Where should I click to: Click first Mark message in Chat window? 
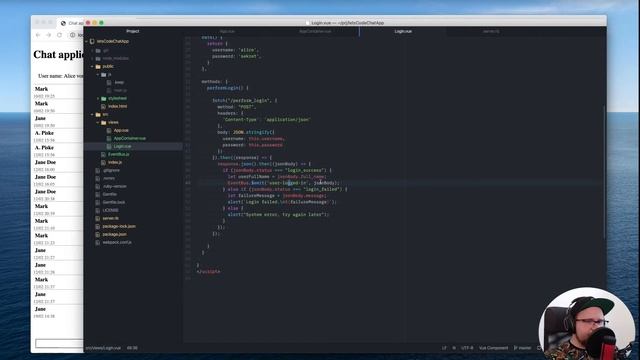[41, 89]
